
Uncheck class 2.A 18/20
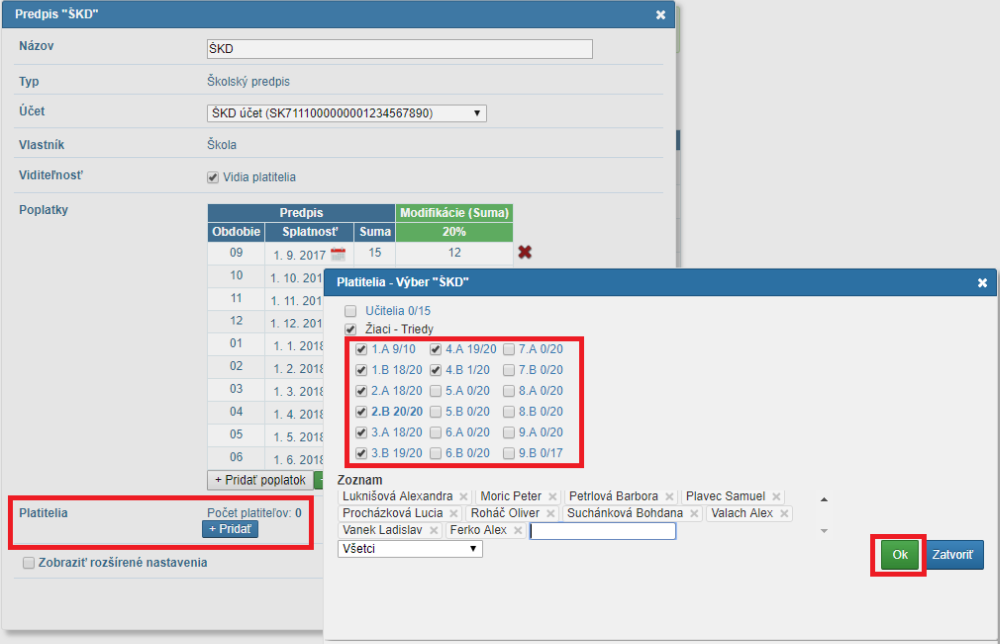361,391
